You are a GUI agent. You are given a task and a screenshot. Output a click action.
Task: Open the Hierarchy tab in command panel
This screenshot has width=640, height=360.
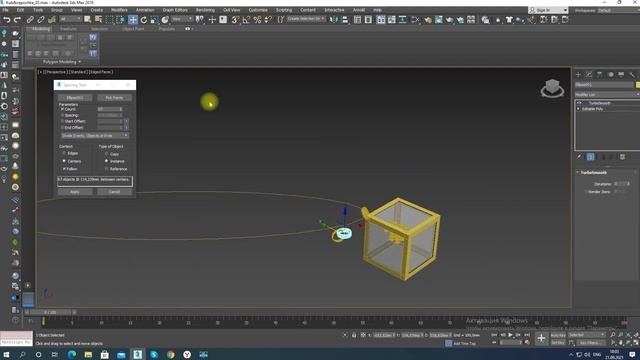tap(600, 75)
